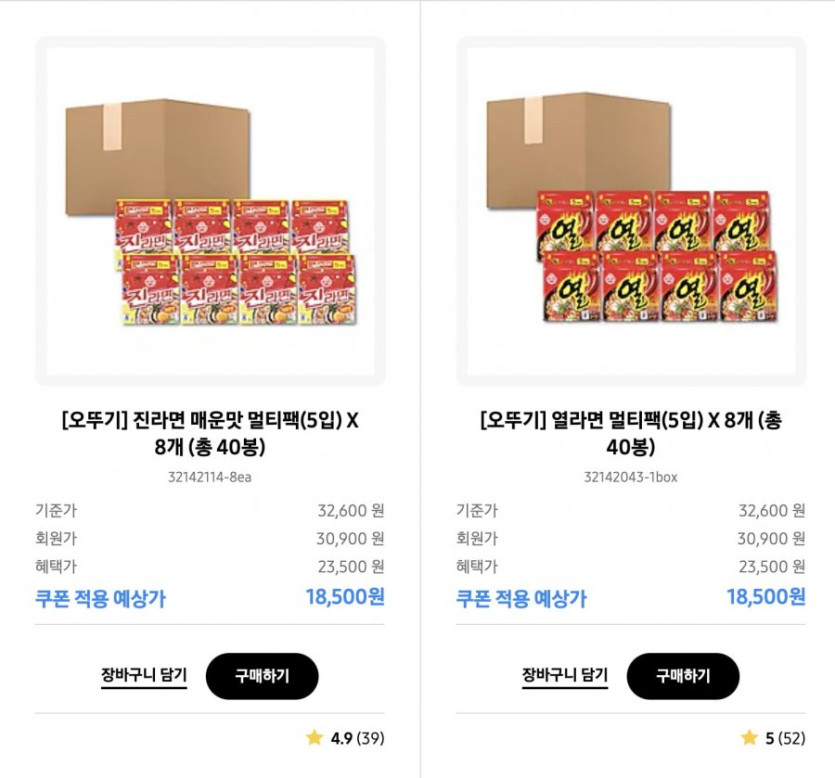Screen dimensions: 835x778
Task: Click 쿠폰 적용 예상가 label for 열라면
Action: 521,599
